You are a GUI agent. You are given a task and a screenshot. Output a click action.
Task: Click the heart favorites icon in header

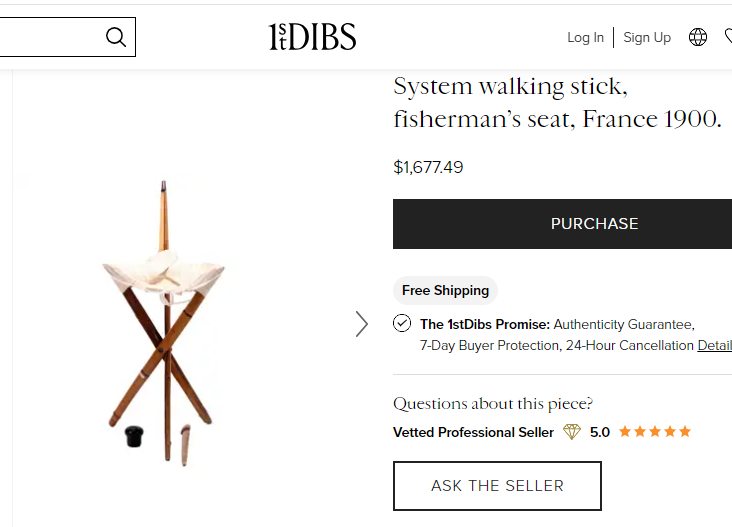point(728,37)
